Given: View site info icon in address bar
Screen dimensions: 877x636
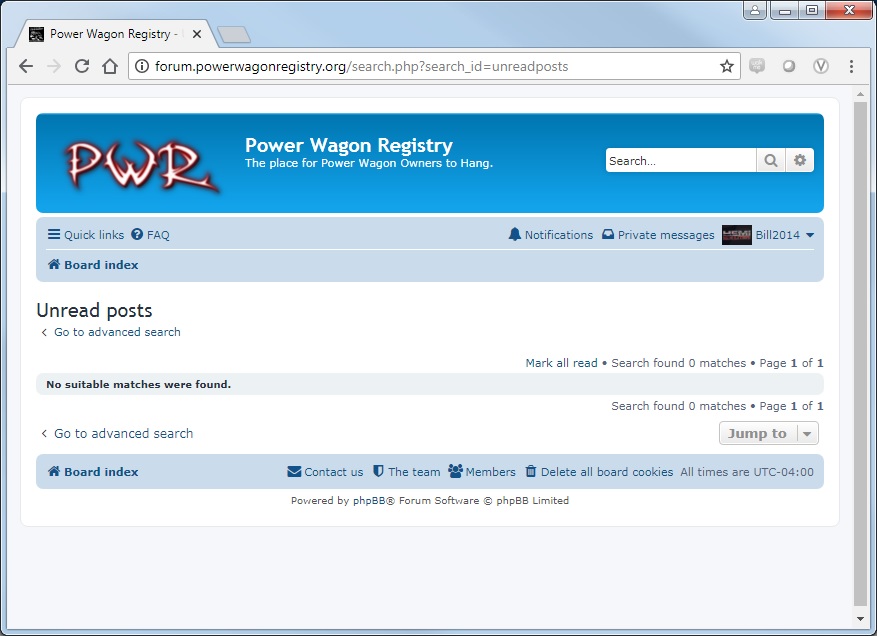Looking at the screenshot, I should (142, 66).
